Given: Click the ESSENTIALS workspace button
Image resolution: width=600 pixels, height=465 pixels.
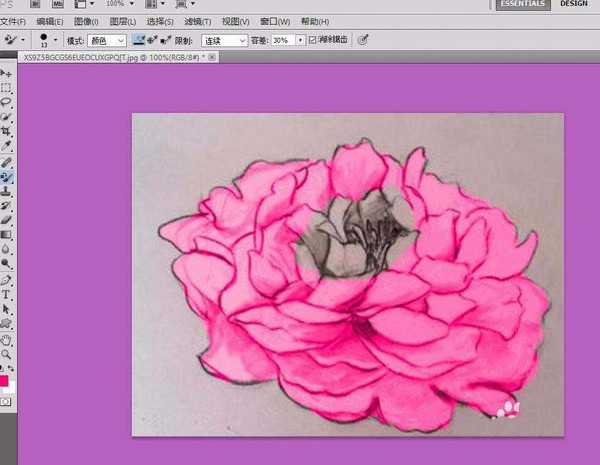Looking at the screenshot, I should [522, 4].
